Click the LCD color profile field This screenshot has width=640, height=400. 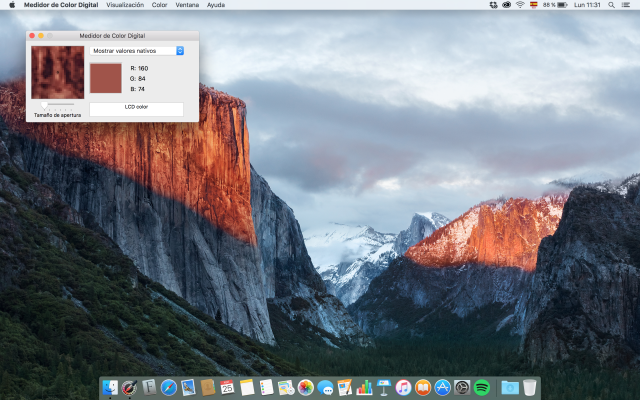pos(136,108)
